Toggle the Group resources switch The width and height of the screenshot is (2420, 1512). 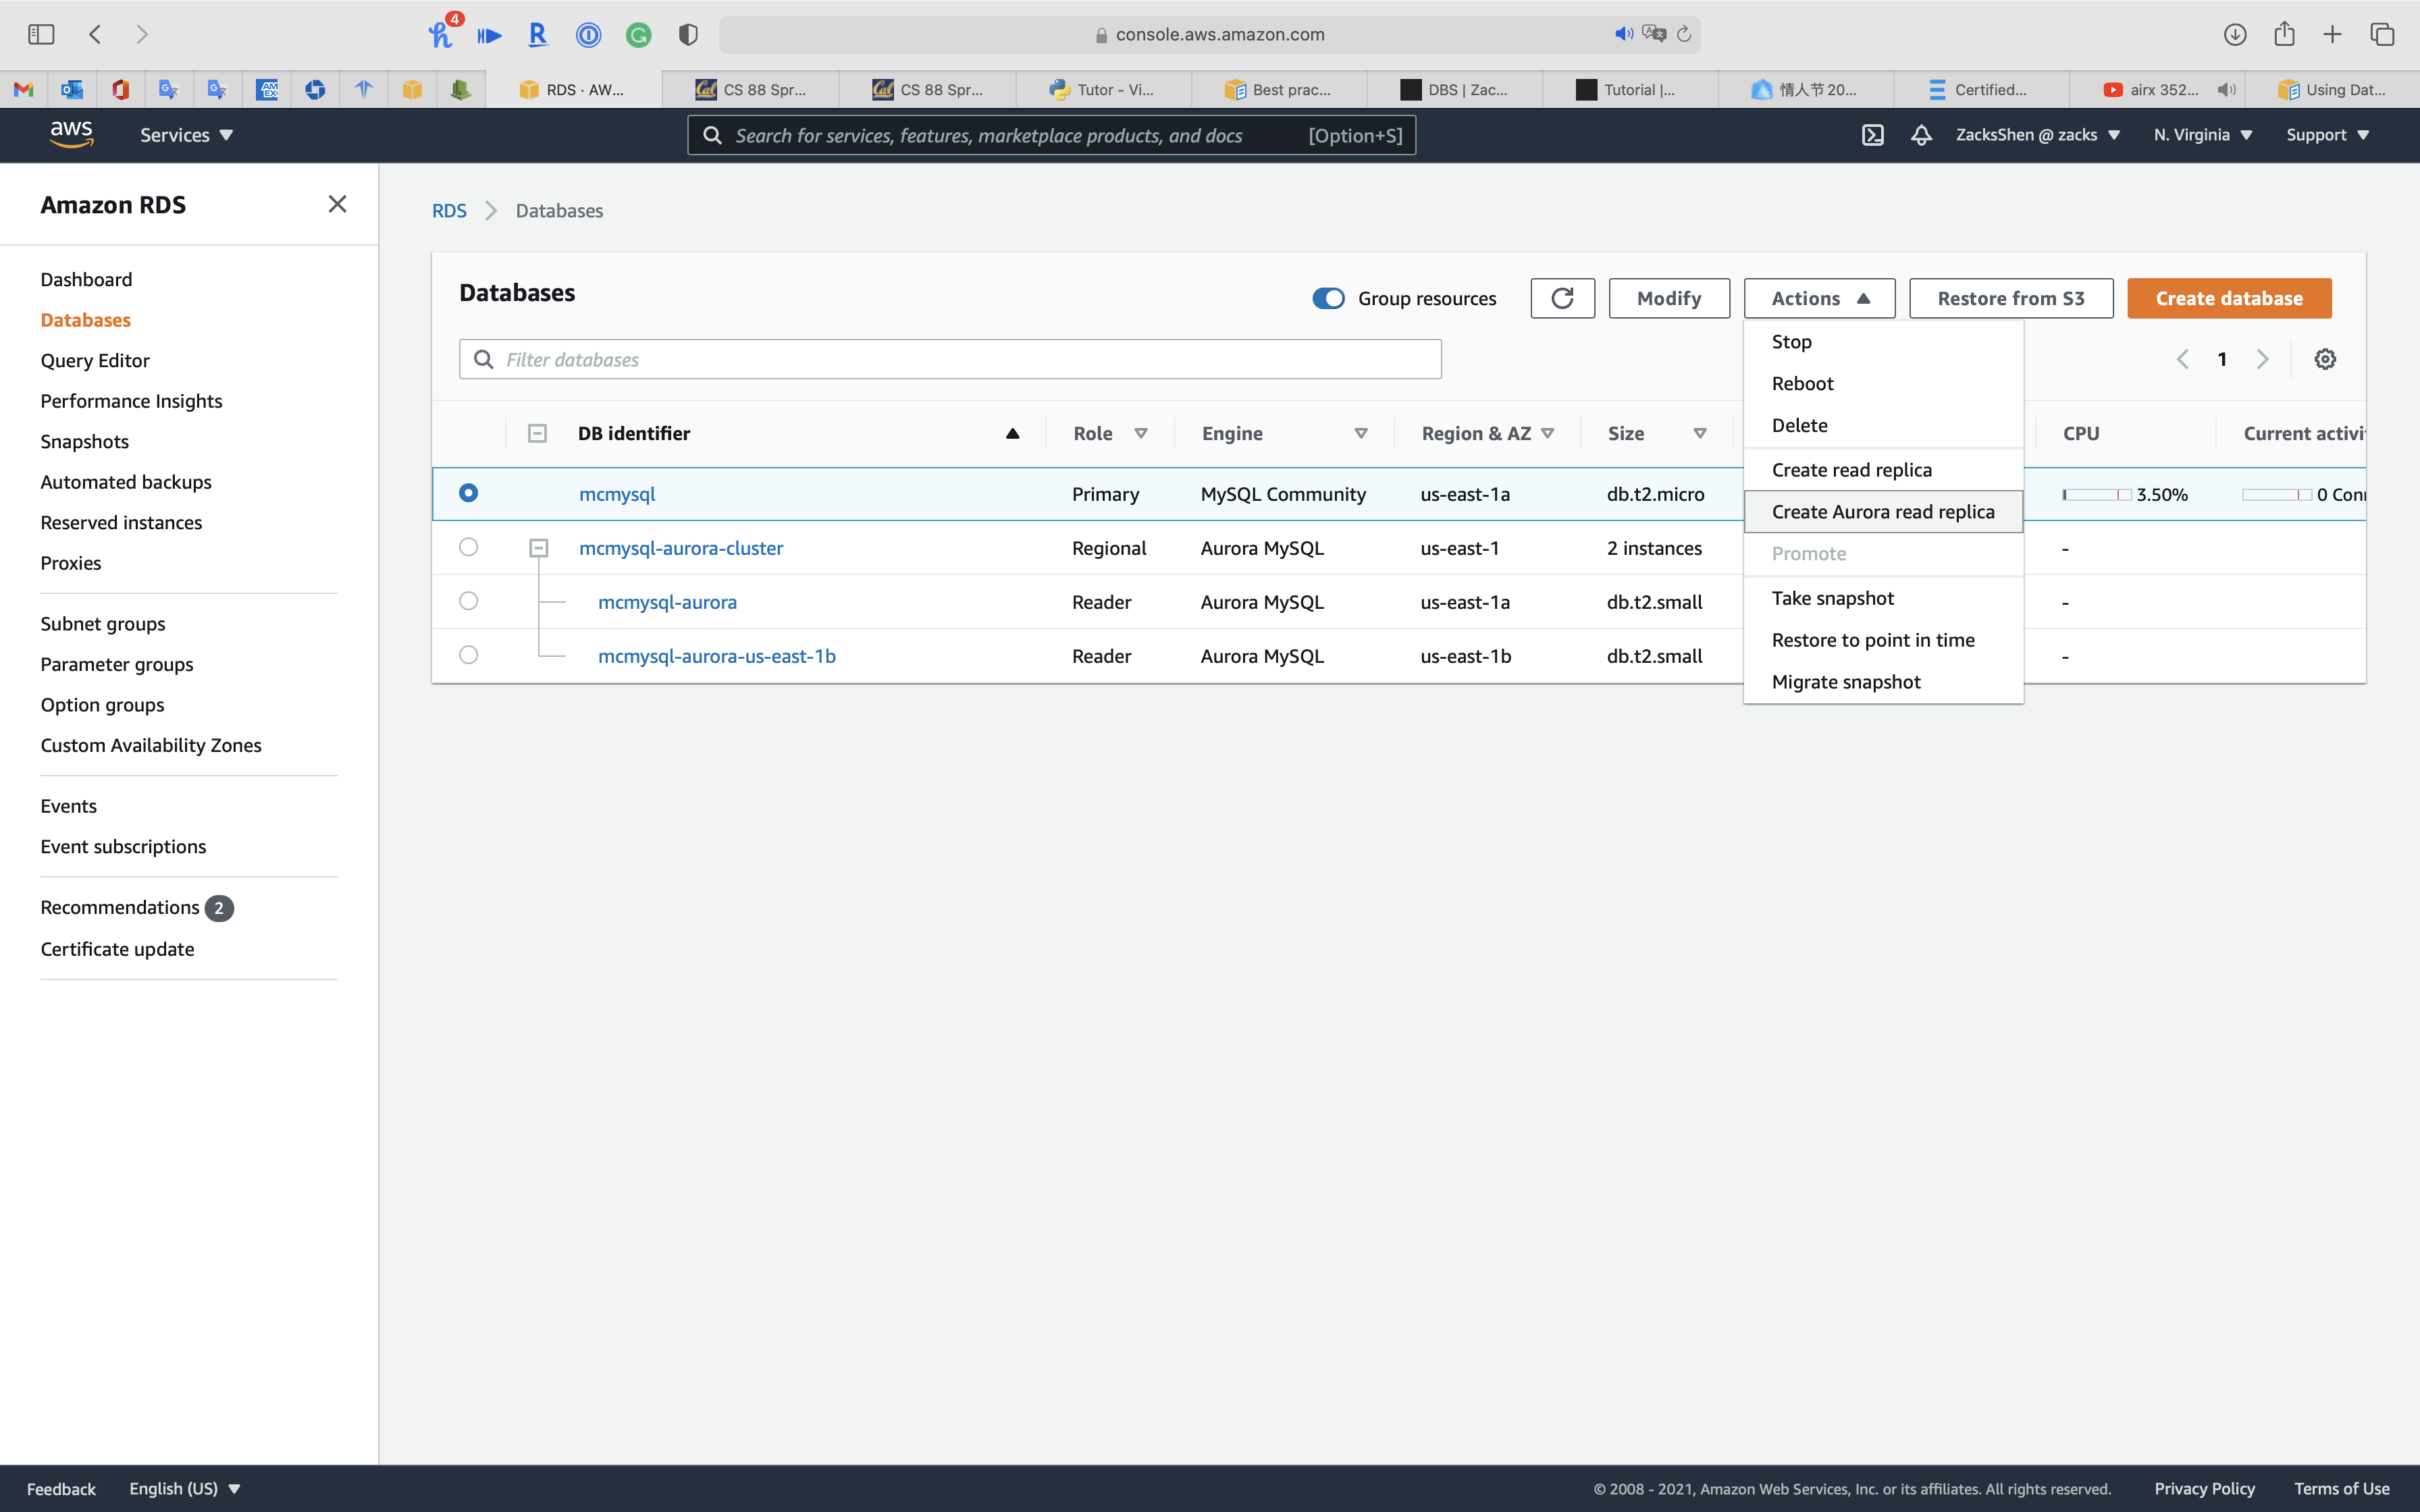[1328, 298]
